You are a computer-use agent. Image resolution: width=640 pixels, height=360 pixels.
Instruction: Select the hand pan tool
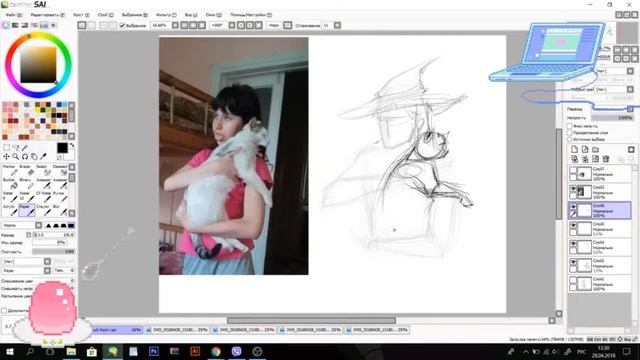click(x=34, y=156)
